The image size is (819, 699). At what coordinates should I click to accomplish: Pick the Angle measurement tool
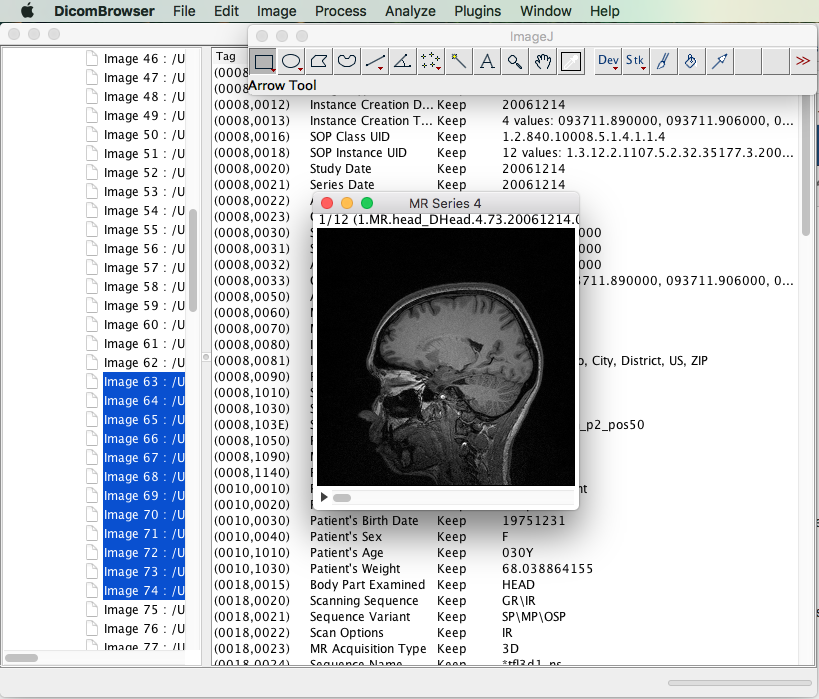tap(402, 62)
